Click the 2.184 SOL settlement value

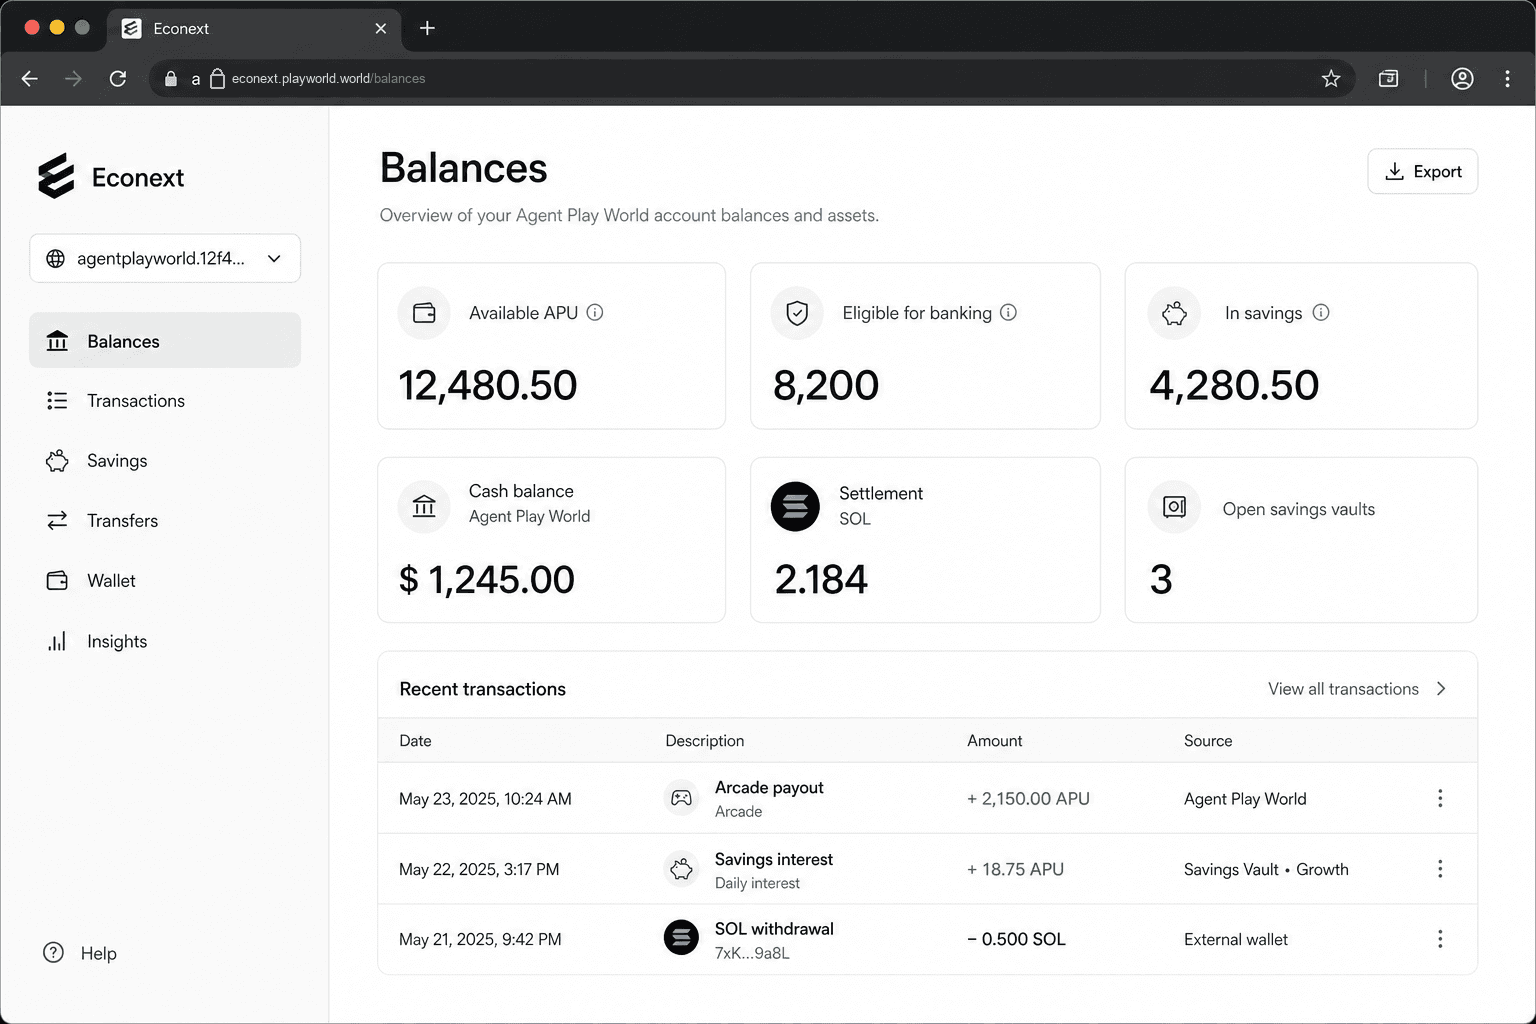tap(821, 579)
